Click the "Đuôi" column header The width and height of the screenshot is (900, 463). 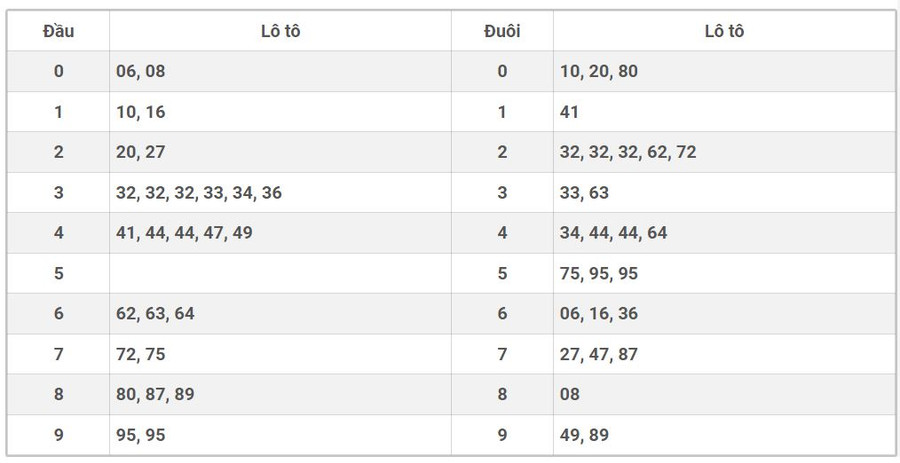[502, 31]
